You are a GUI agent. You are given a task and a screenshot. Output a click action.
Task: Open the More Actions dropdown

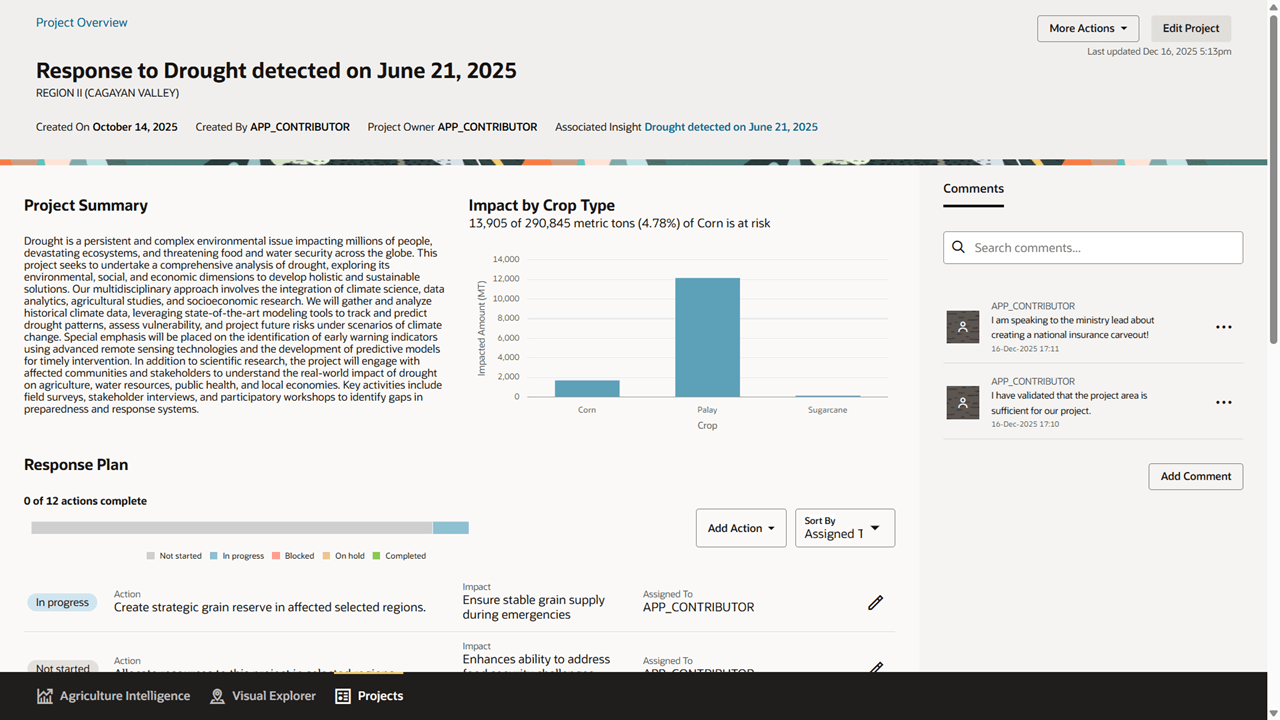tap(1088, 28)
